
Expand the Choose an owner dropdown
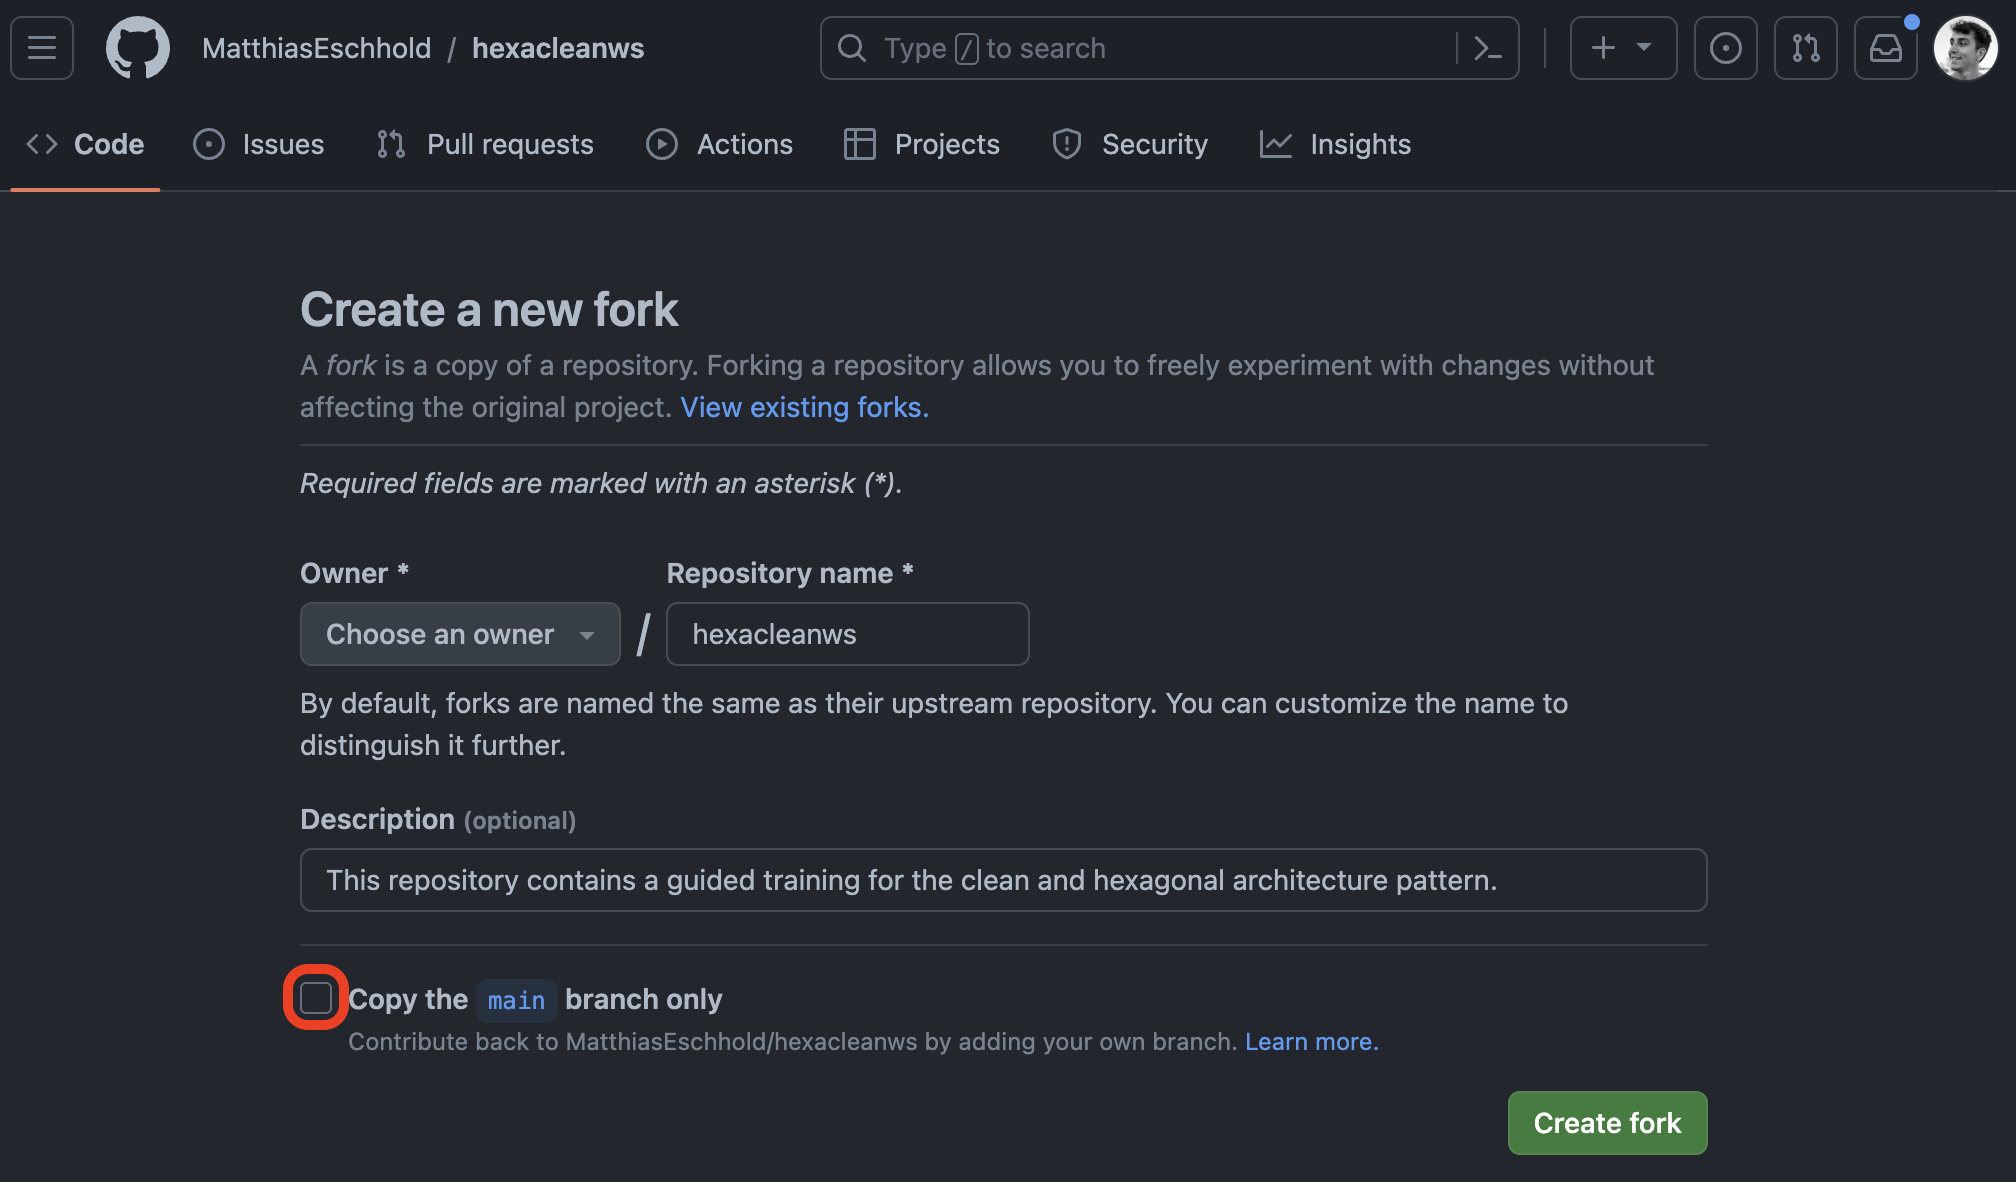460,634
